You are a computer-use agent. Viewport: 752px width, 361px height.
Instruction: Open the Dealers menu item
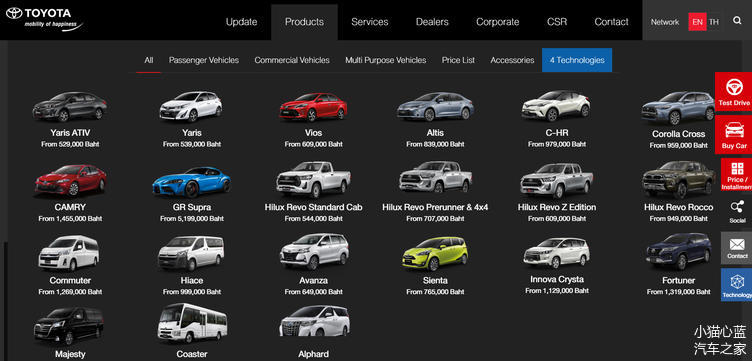coord(432,22)
